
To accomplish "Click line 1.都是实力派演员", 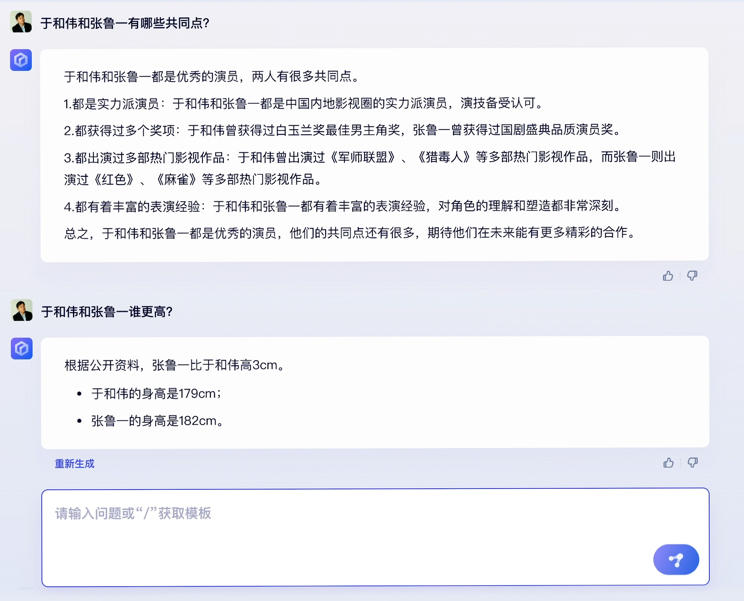I will (x=304, y=103).
